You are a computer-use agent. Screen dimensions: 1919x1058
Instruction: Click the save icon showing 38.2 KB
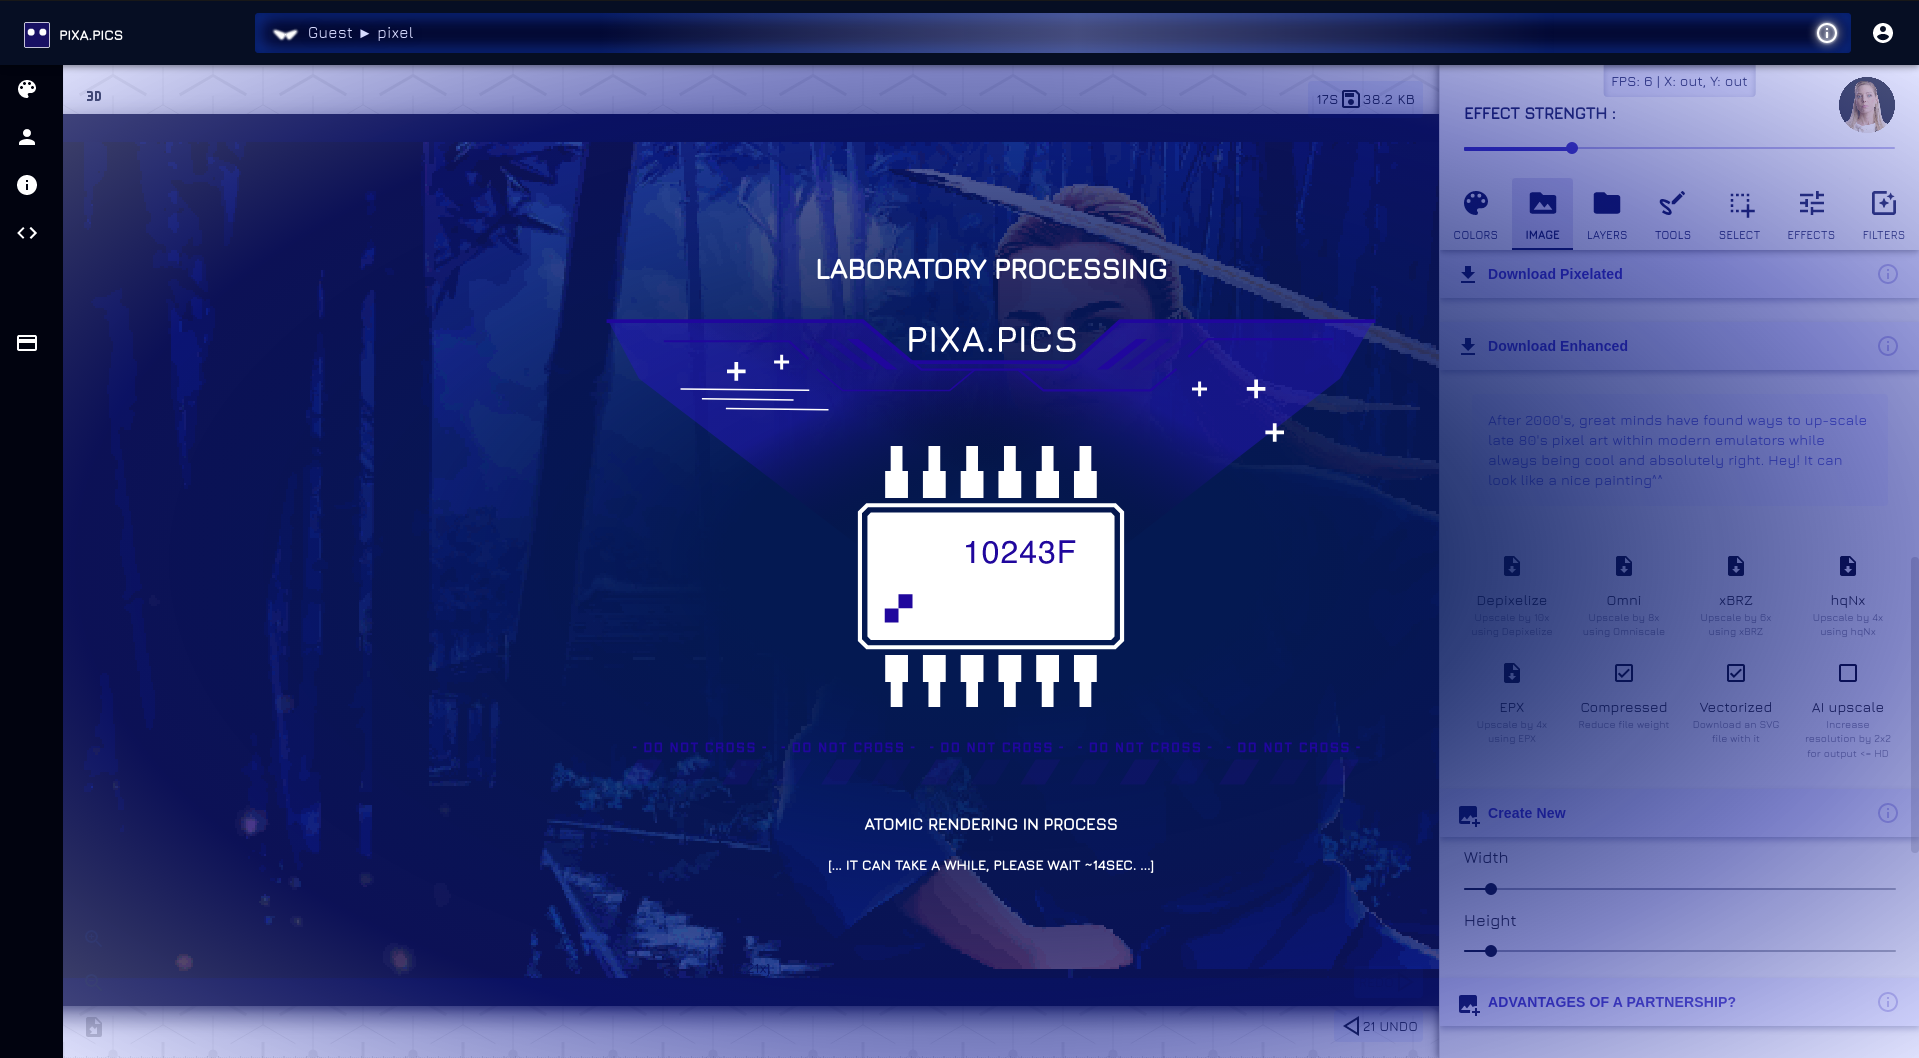[1351, 99]
